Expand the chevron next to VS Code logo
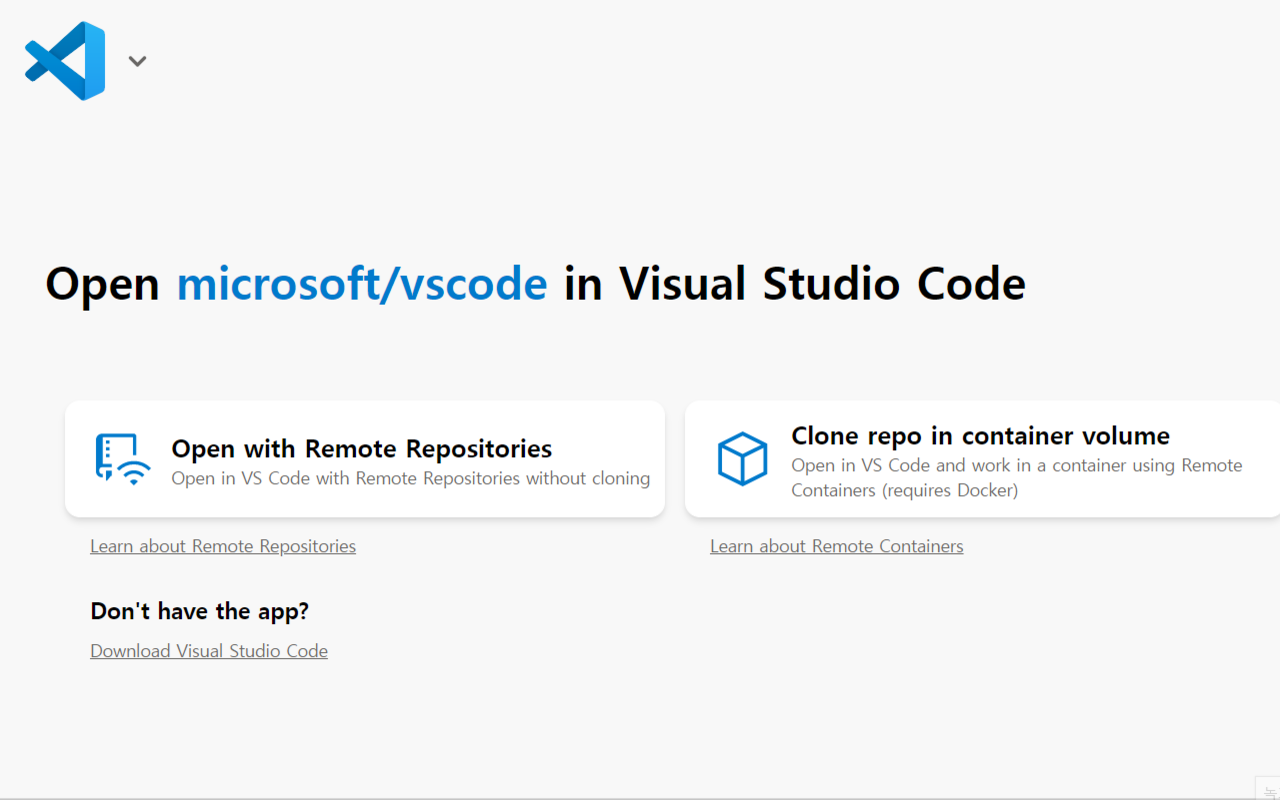The width and height of the screenshot is (1280, 800). pos(138,61)
